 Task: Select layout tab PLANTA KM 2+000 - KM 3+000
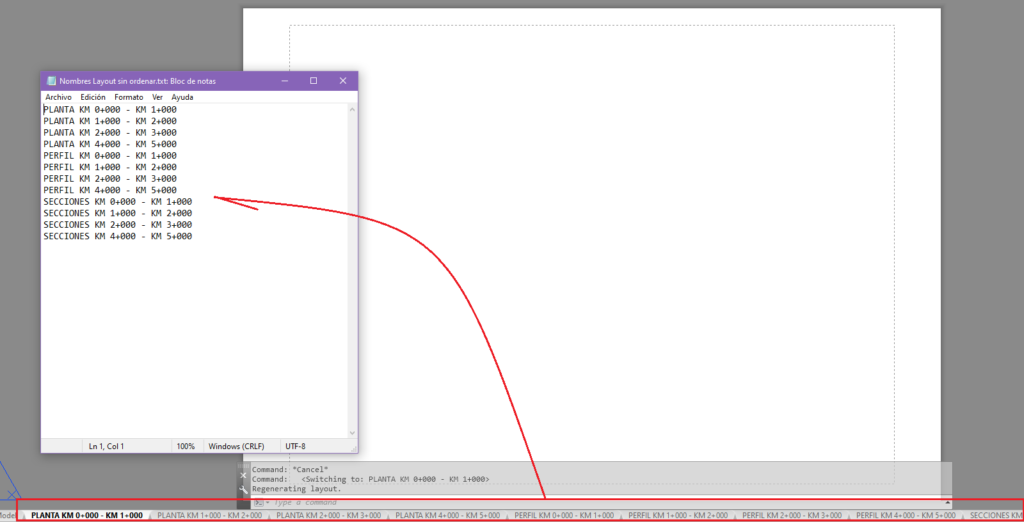coord(328,515)
